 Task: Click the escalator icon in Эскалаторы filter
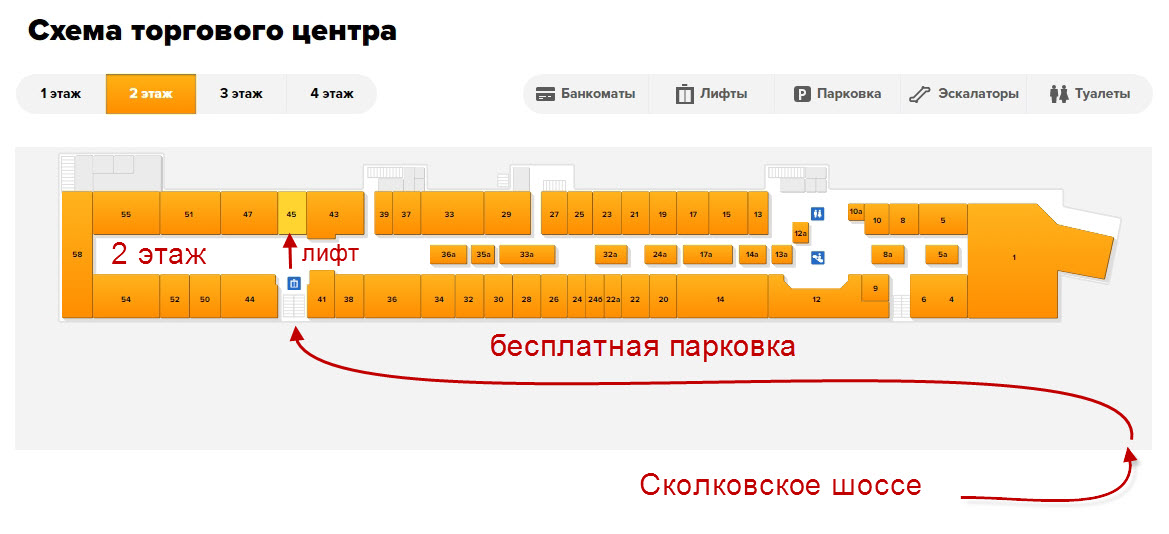(x=920, y=94)
